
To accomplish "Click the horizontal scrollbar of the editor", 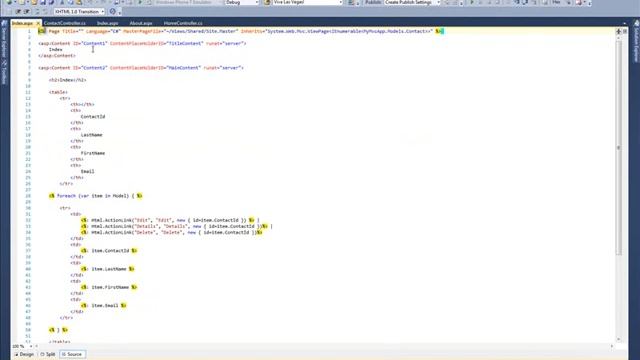I will (324, 346).
